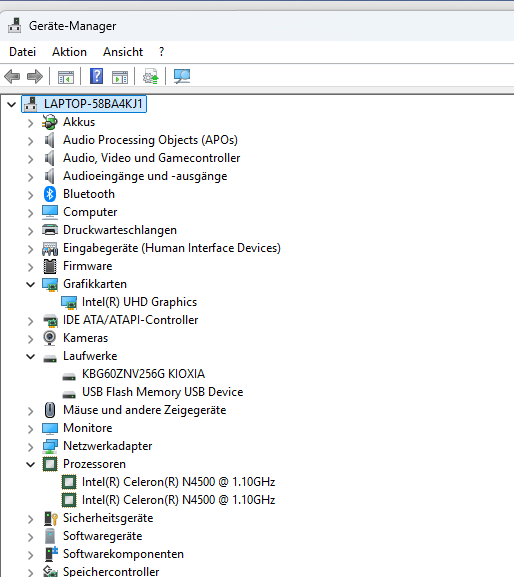Click the Geräte-Manager title bar icon

pos(15,25)
